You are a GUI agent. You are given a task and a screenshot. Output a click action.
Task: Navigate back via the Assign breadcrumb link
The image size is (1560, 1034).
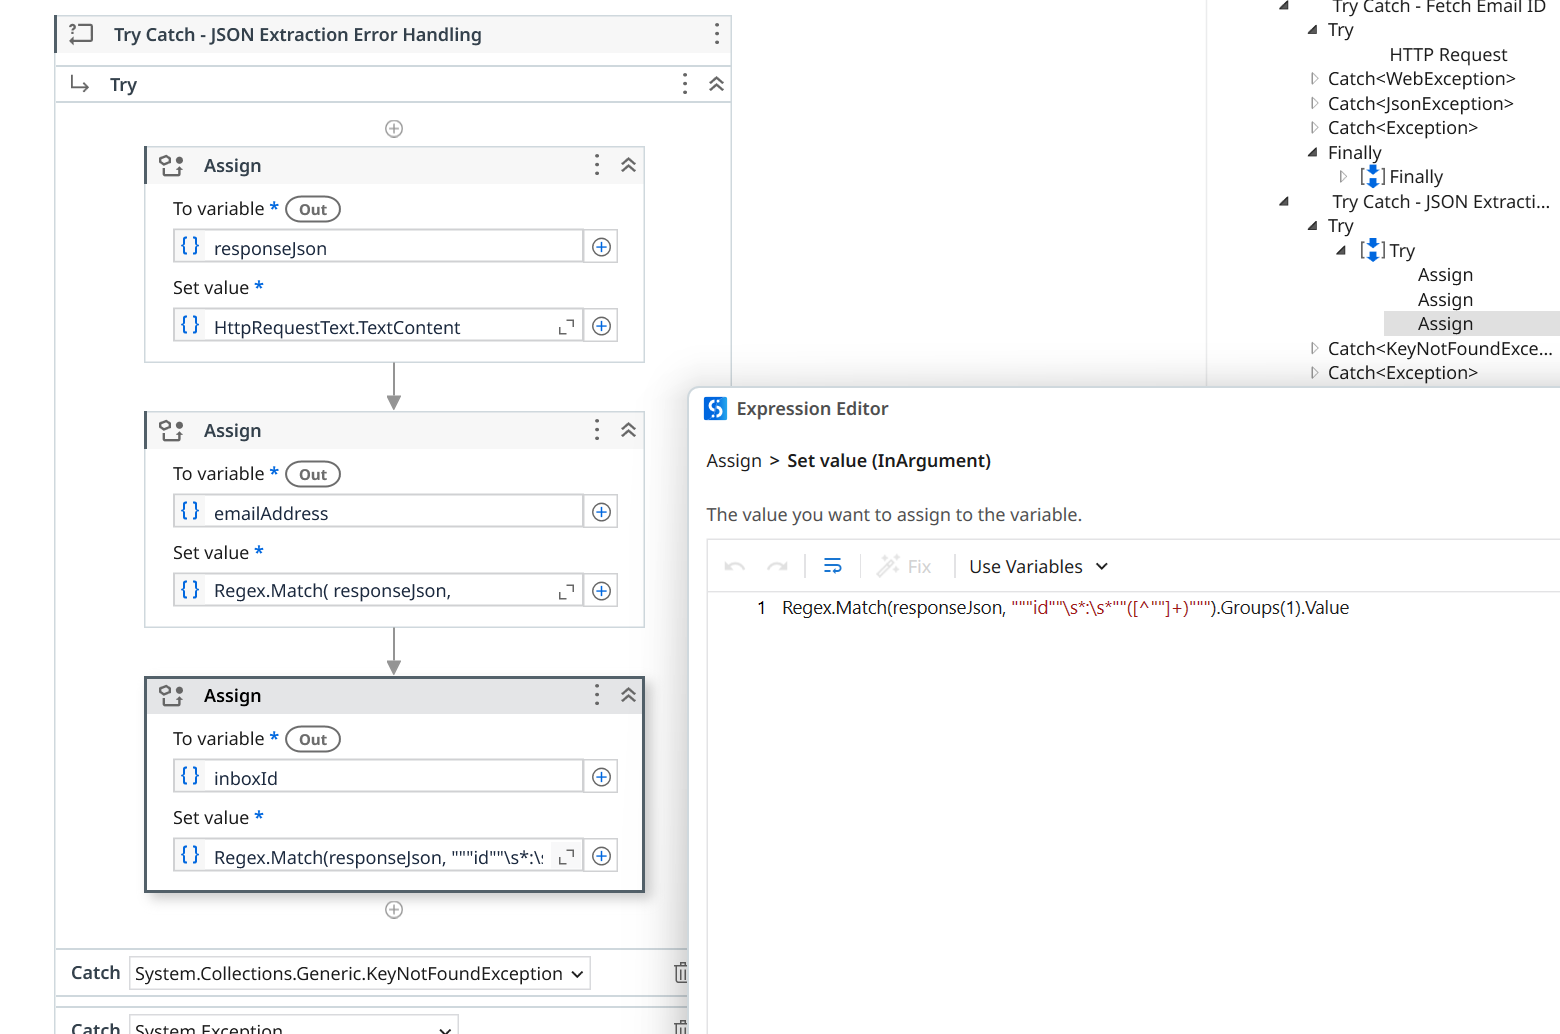click(x=734, y=461)
